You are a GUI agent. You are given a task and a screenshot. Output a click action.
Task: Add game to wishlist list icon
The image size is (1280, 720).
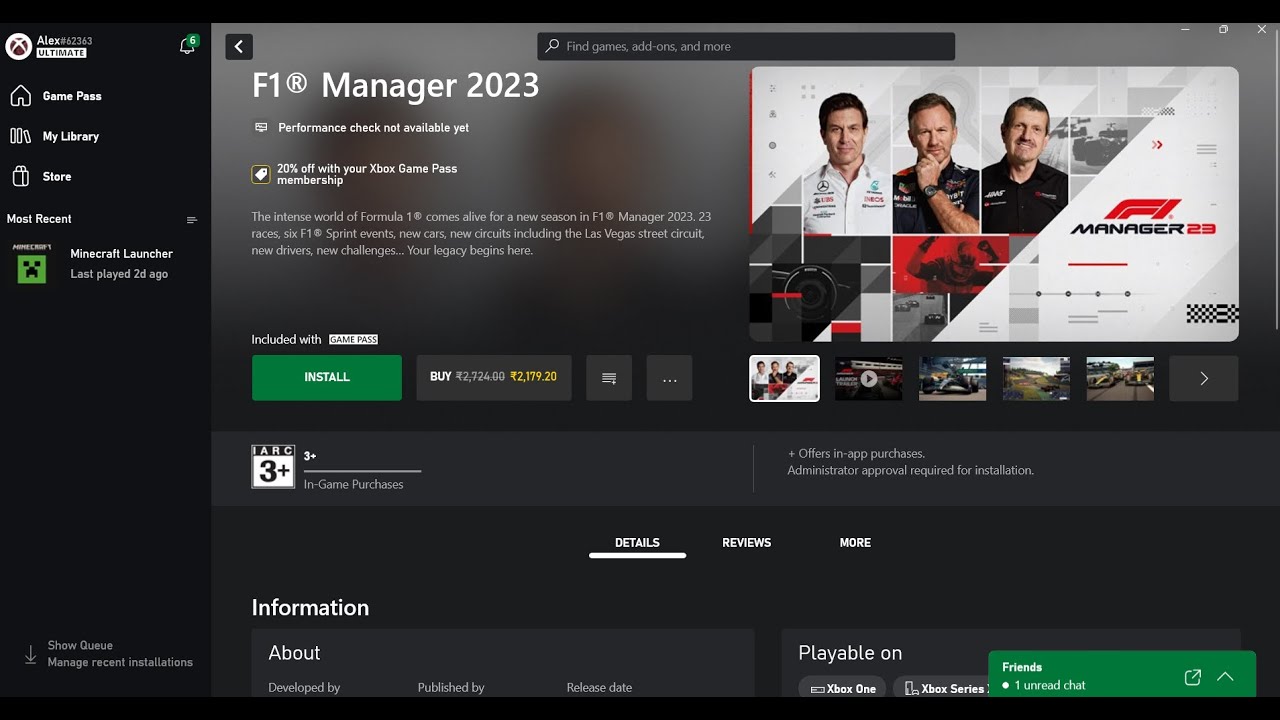click(609, 378)
